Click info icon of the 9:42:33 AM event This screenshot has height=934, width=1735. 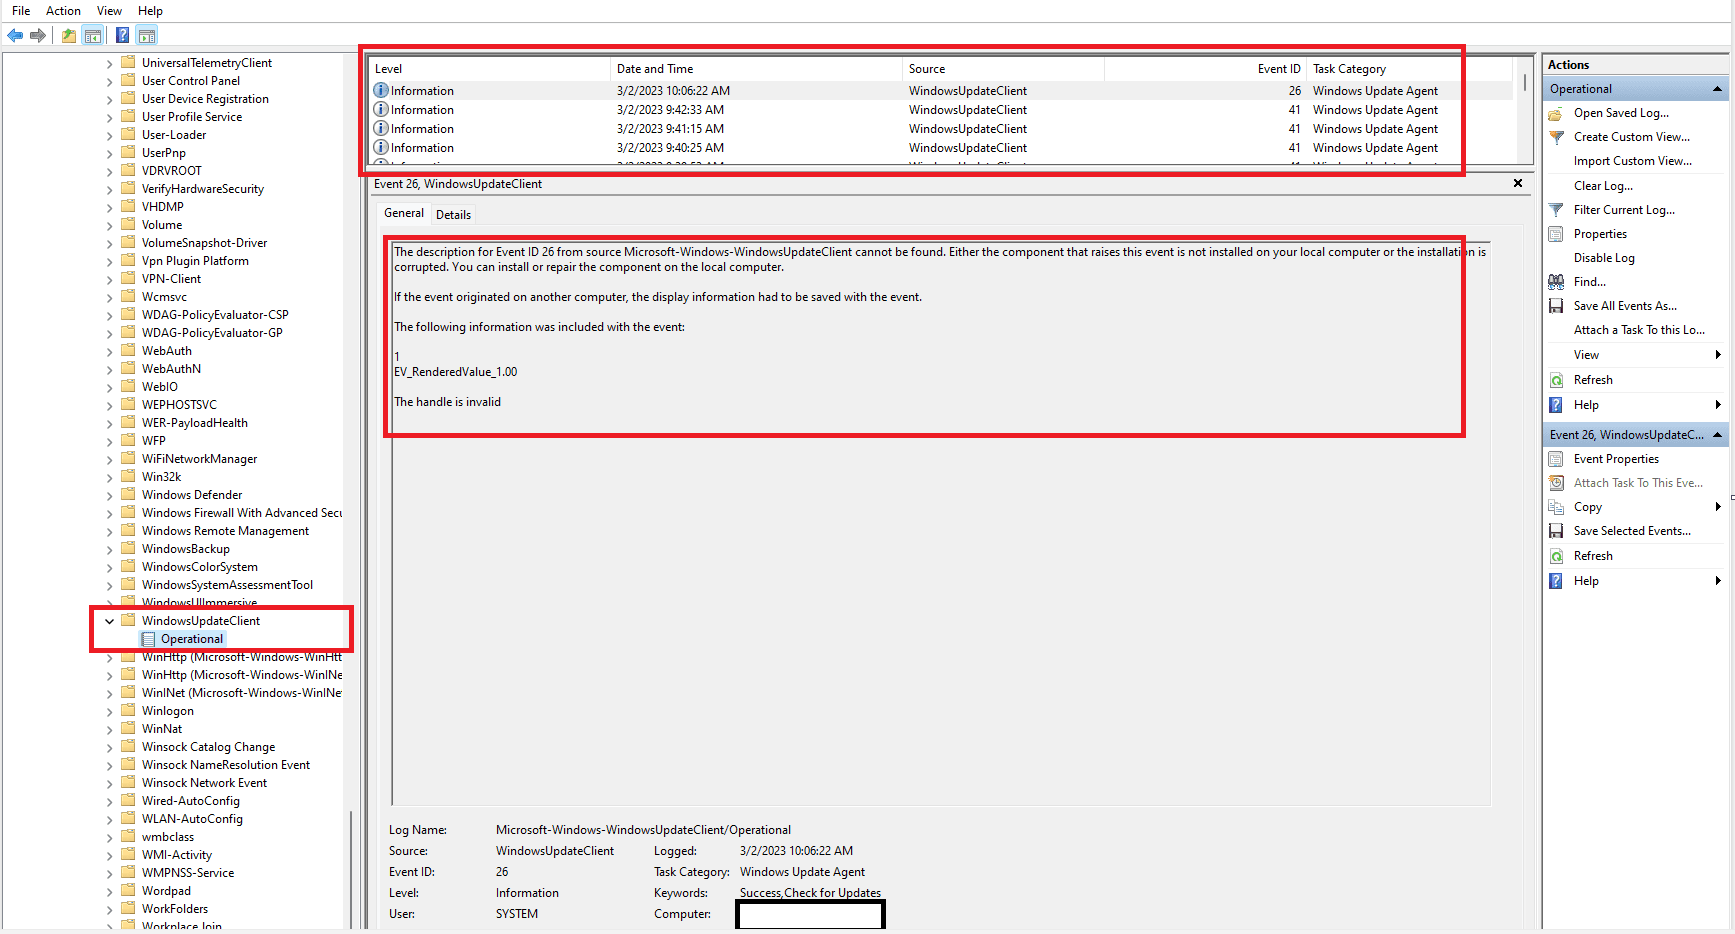(x=381, y=109)
